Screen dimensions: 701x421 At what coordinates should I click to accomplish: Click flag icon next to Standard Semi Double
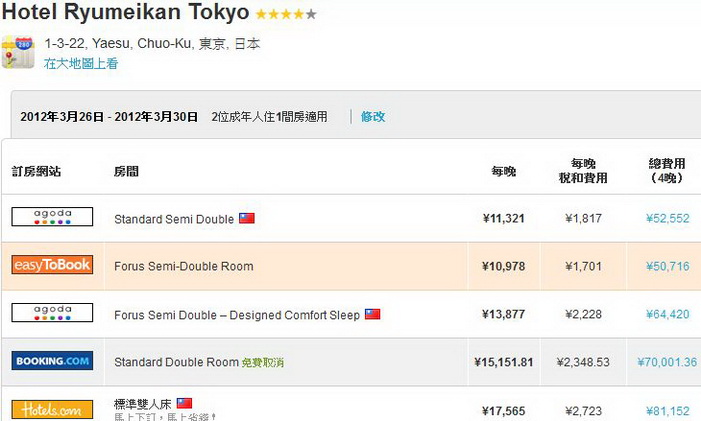point(247,218)
